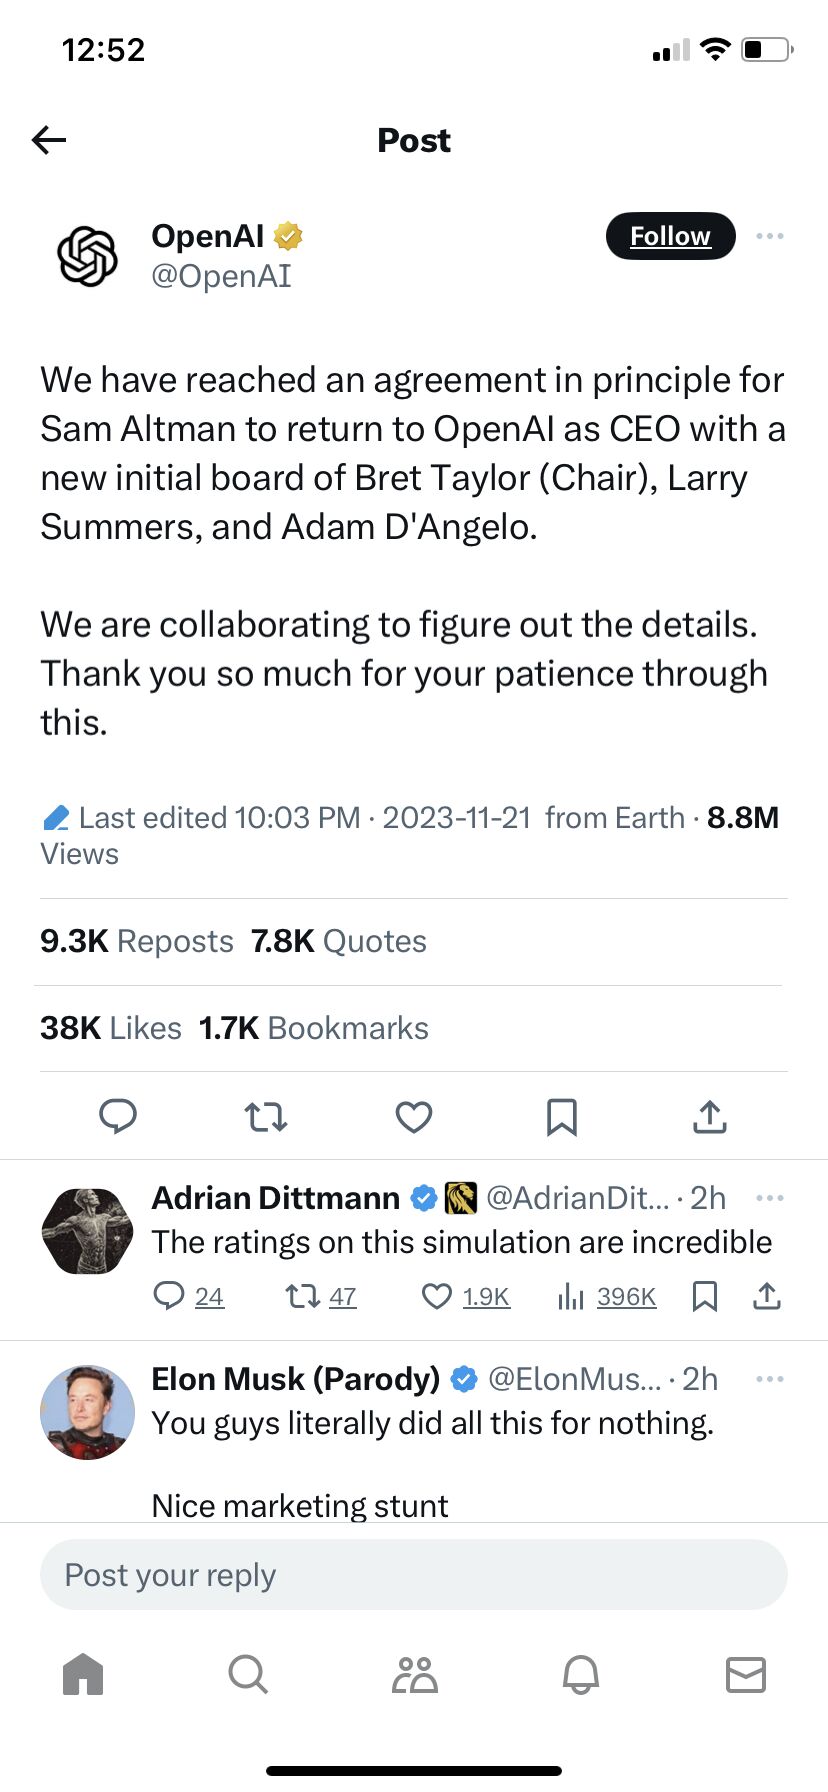Viewport: 828px width, 1792px height.
Task: Open more options on Adrian Dittmann's reply
Action: point(770,1198)
